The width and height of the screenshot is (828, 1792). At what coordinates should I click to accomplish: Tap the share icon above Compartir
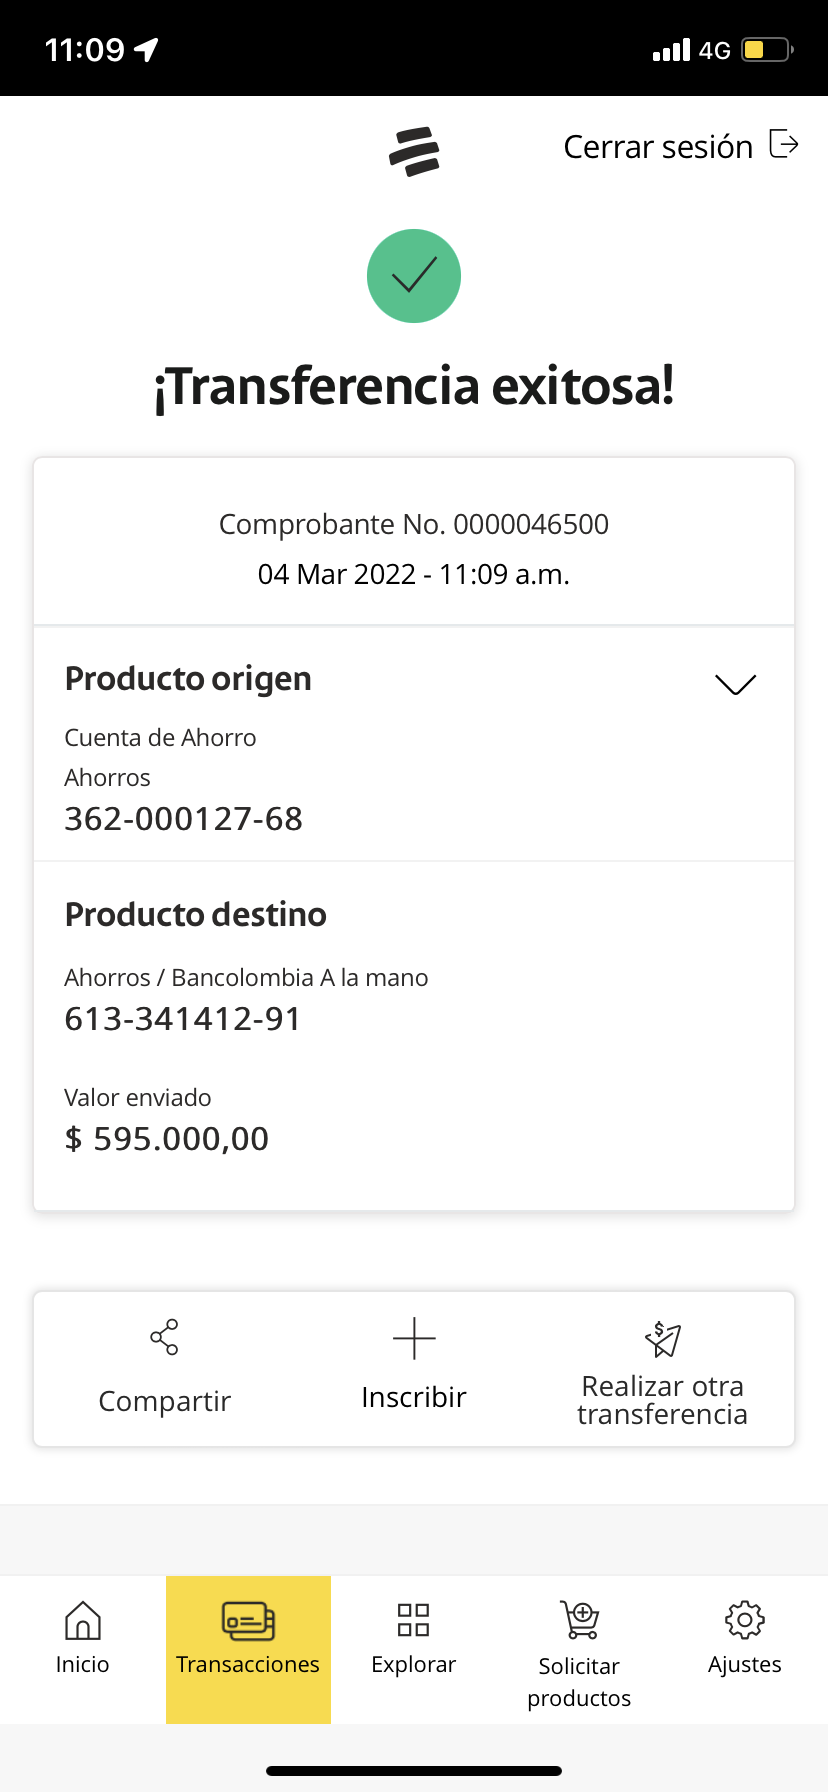[164, 1337]
